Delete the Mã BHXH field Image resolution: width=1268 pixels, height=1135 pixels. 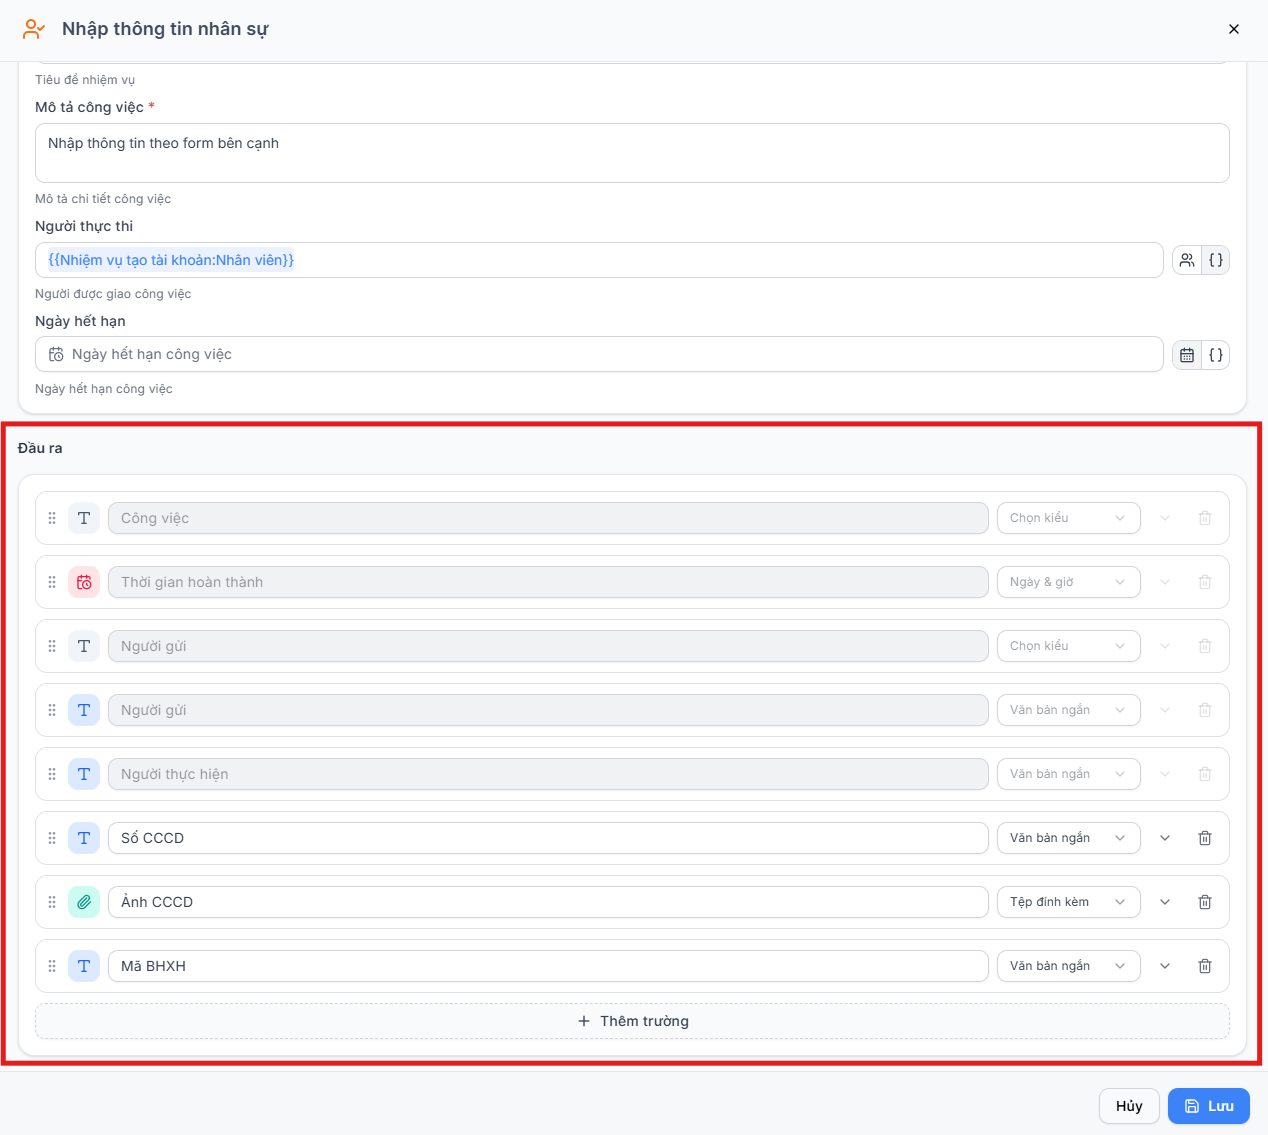(x=1205, y=966)
